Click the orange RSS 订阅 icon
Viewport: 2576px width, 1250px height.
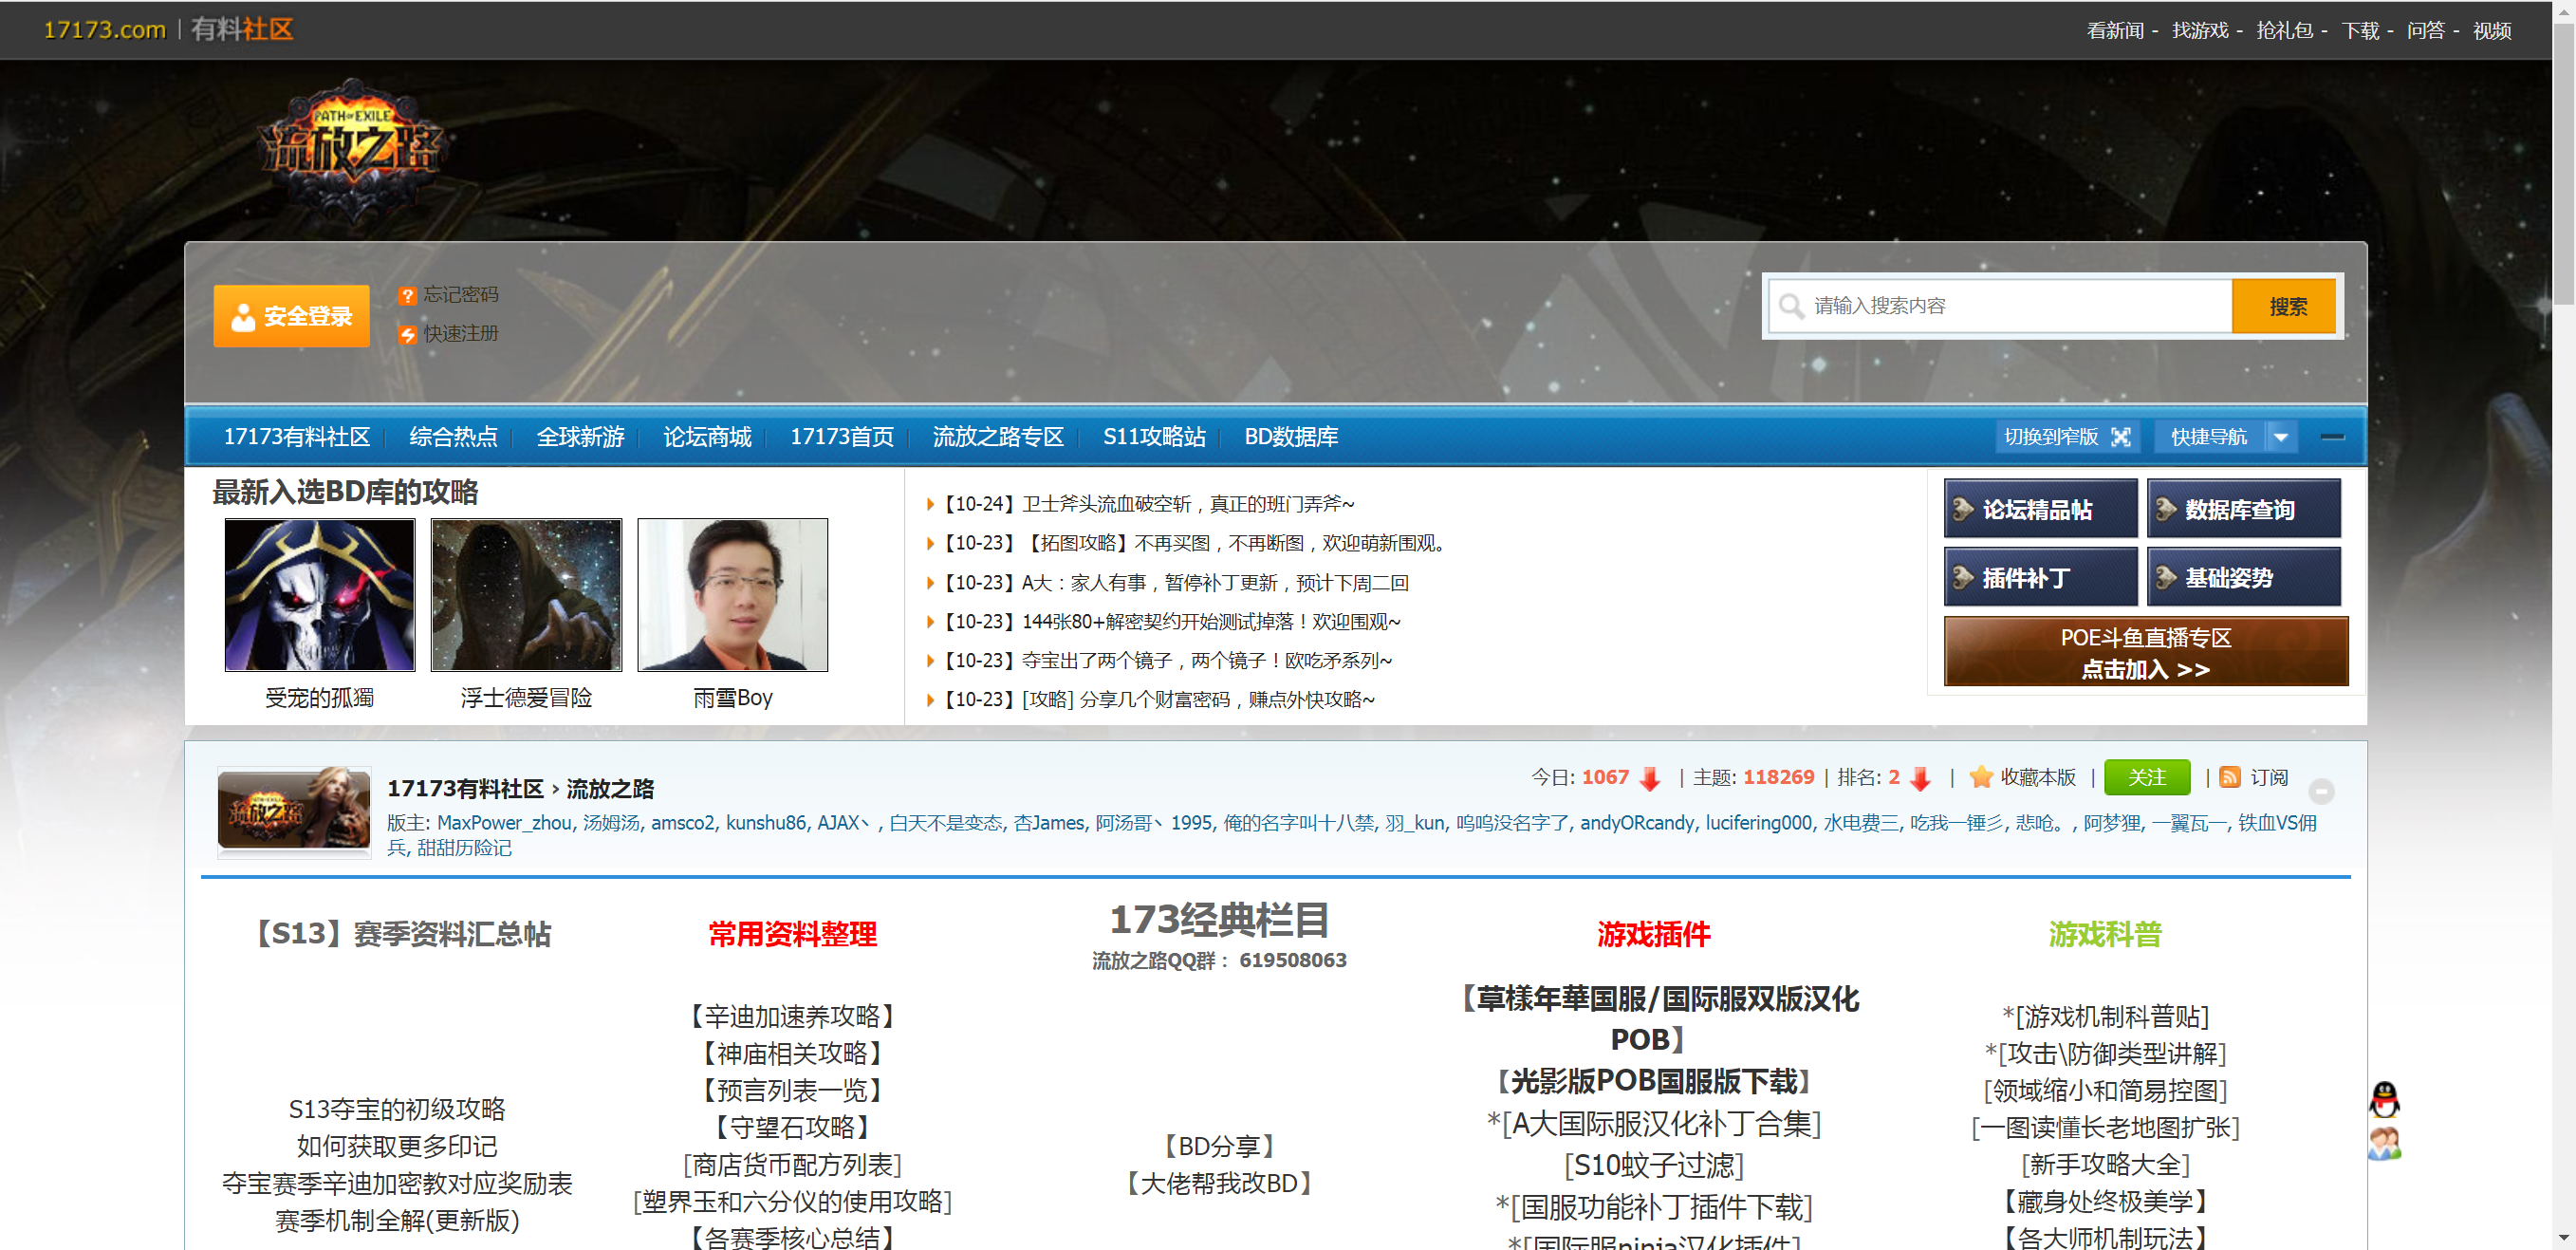[x=2229, y=777]
